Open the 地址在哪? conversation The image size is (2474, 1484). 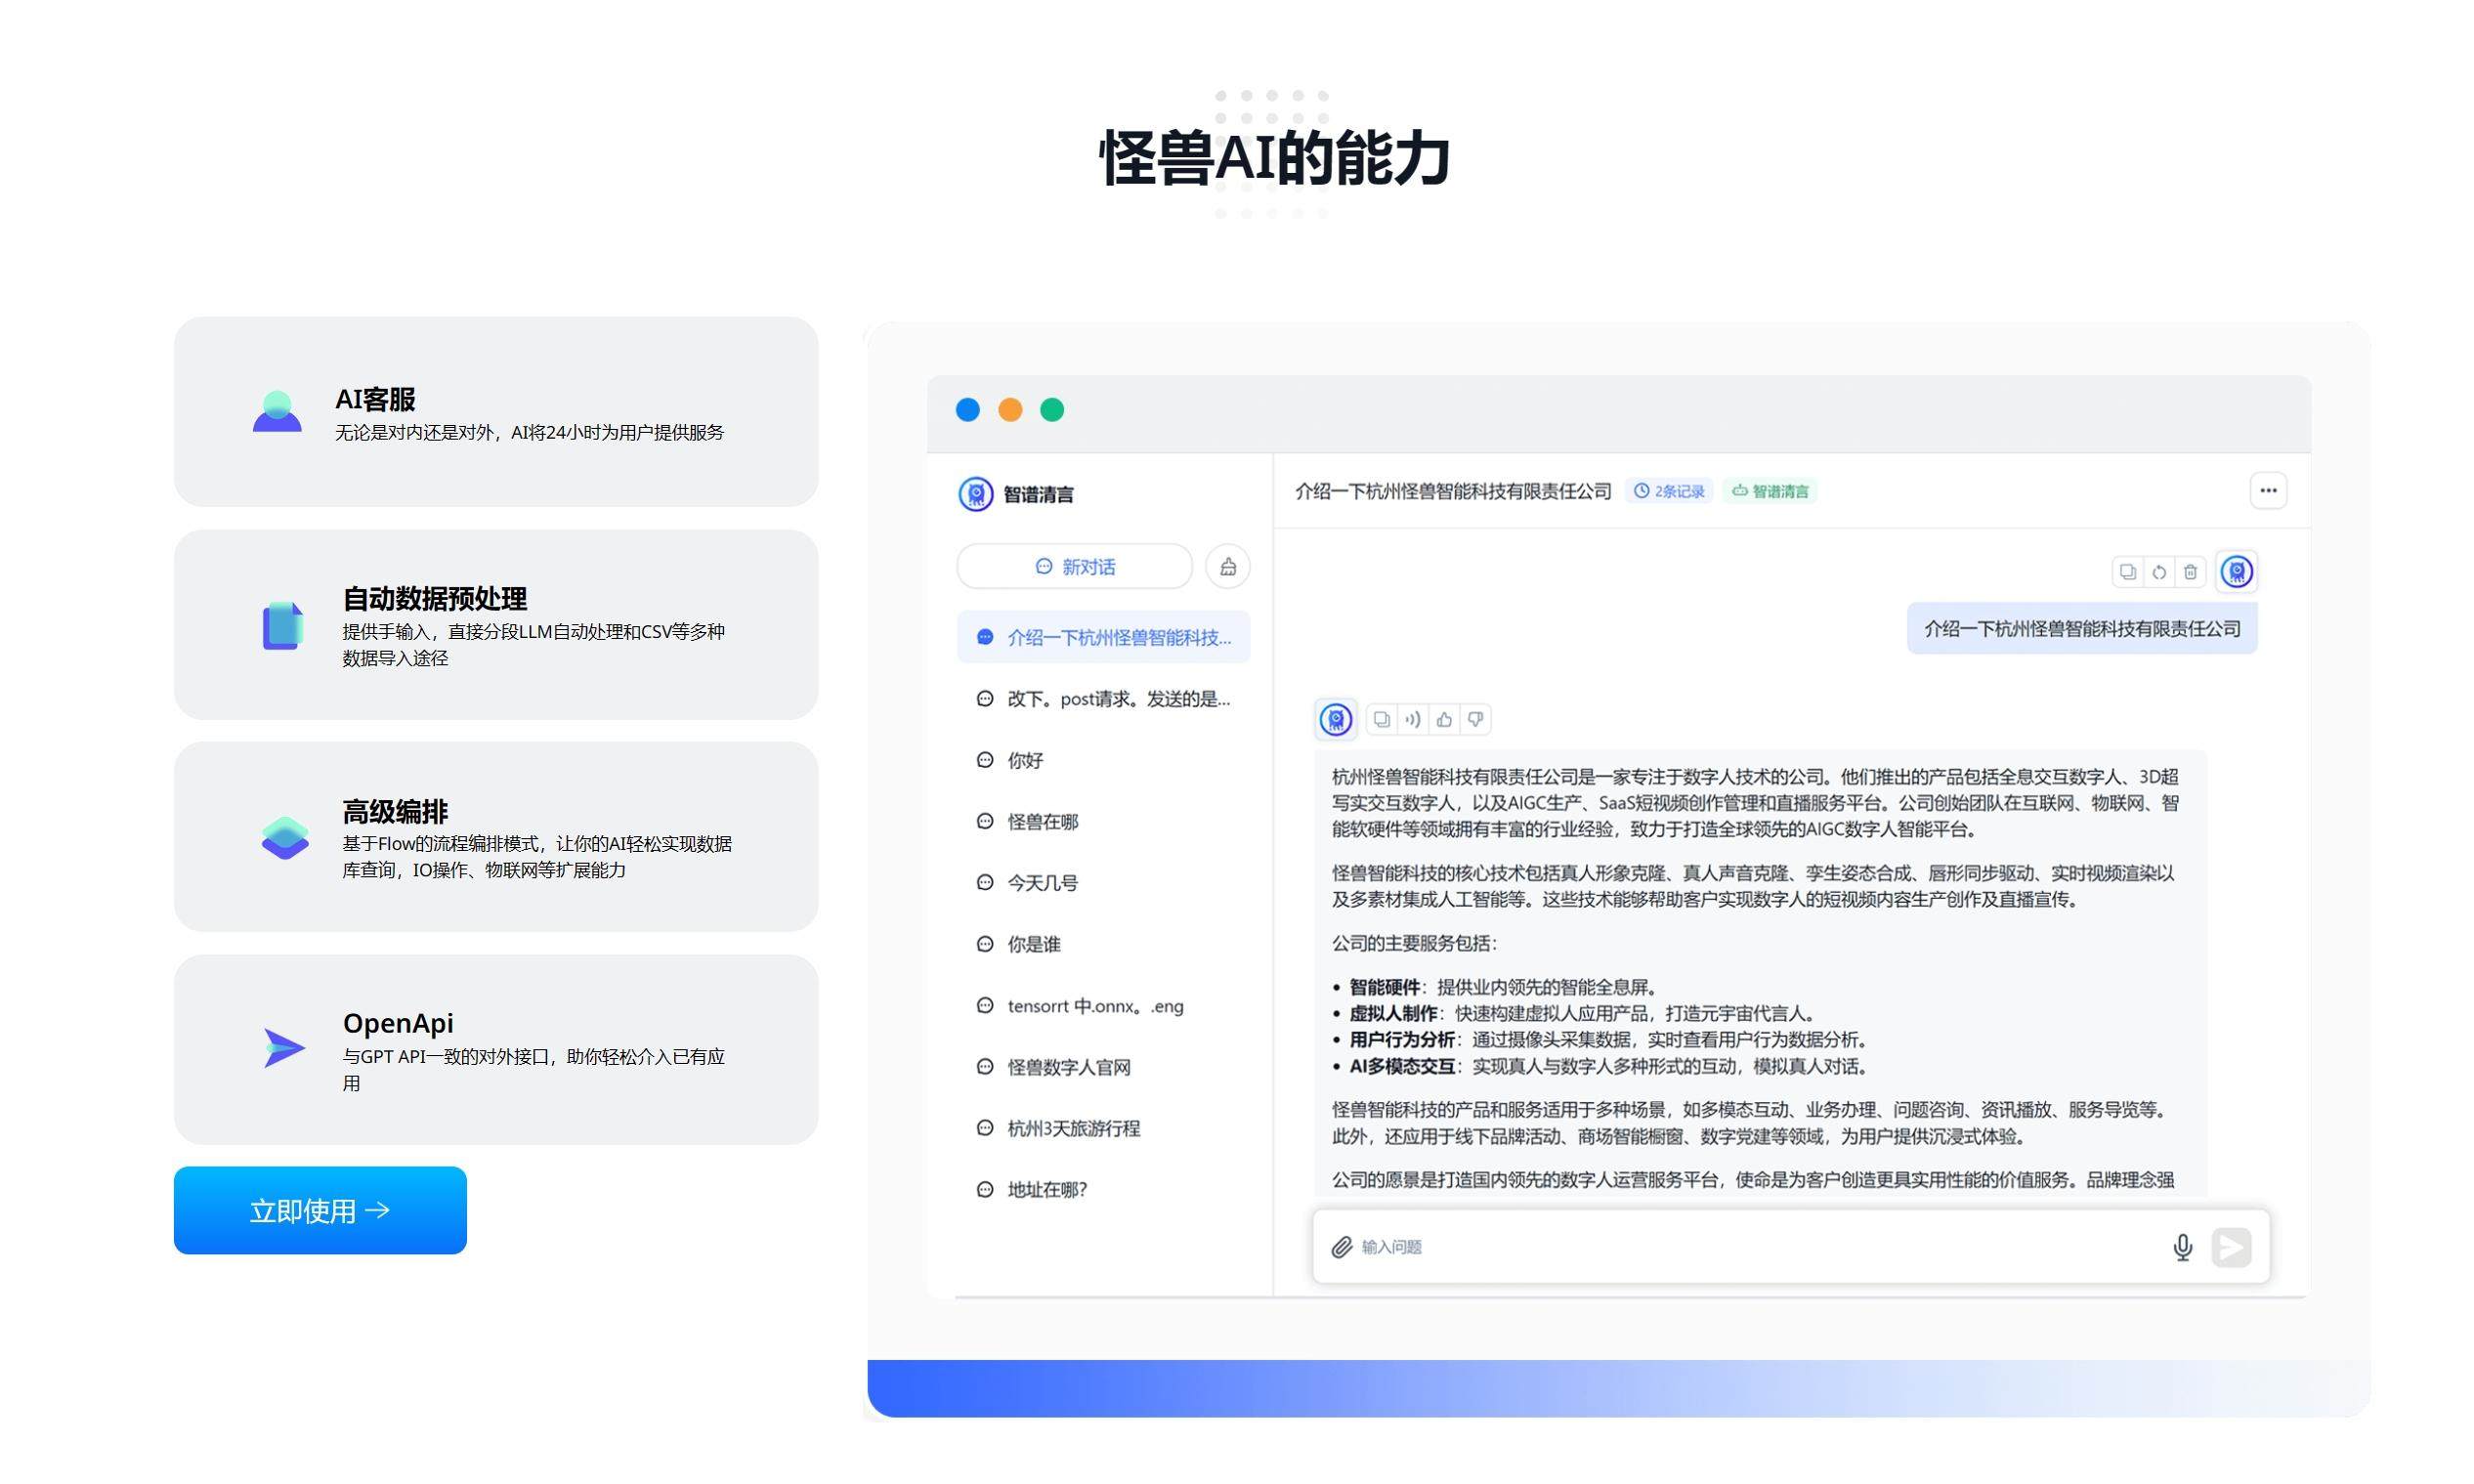1104,1189
